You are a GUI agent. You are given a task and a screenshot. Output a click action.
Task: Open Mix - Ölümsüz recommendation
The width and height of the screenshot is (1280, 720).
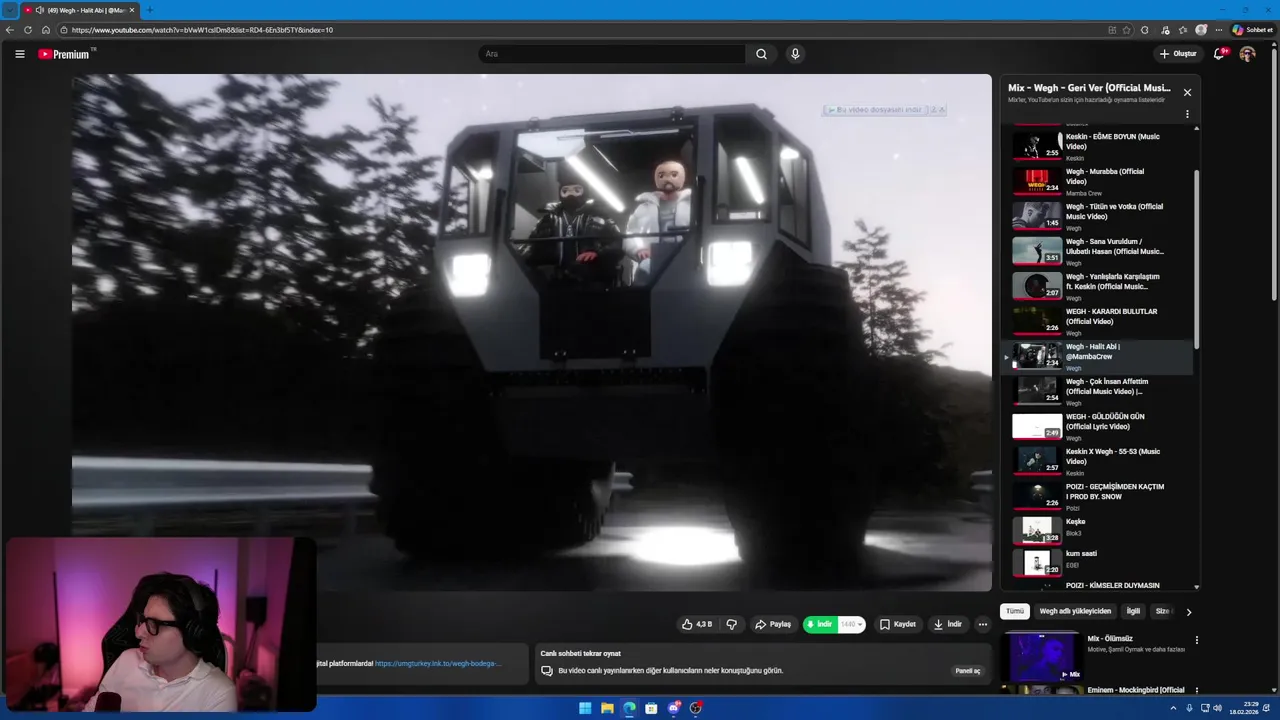point(1100,656)
